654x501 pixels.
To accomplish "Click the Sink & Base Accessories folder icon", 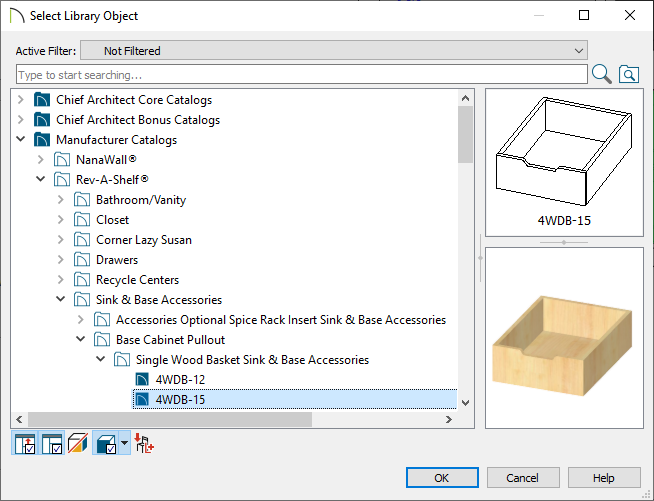I will point(82,300).
